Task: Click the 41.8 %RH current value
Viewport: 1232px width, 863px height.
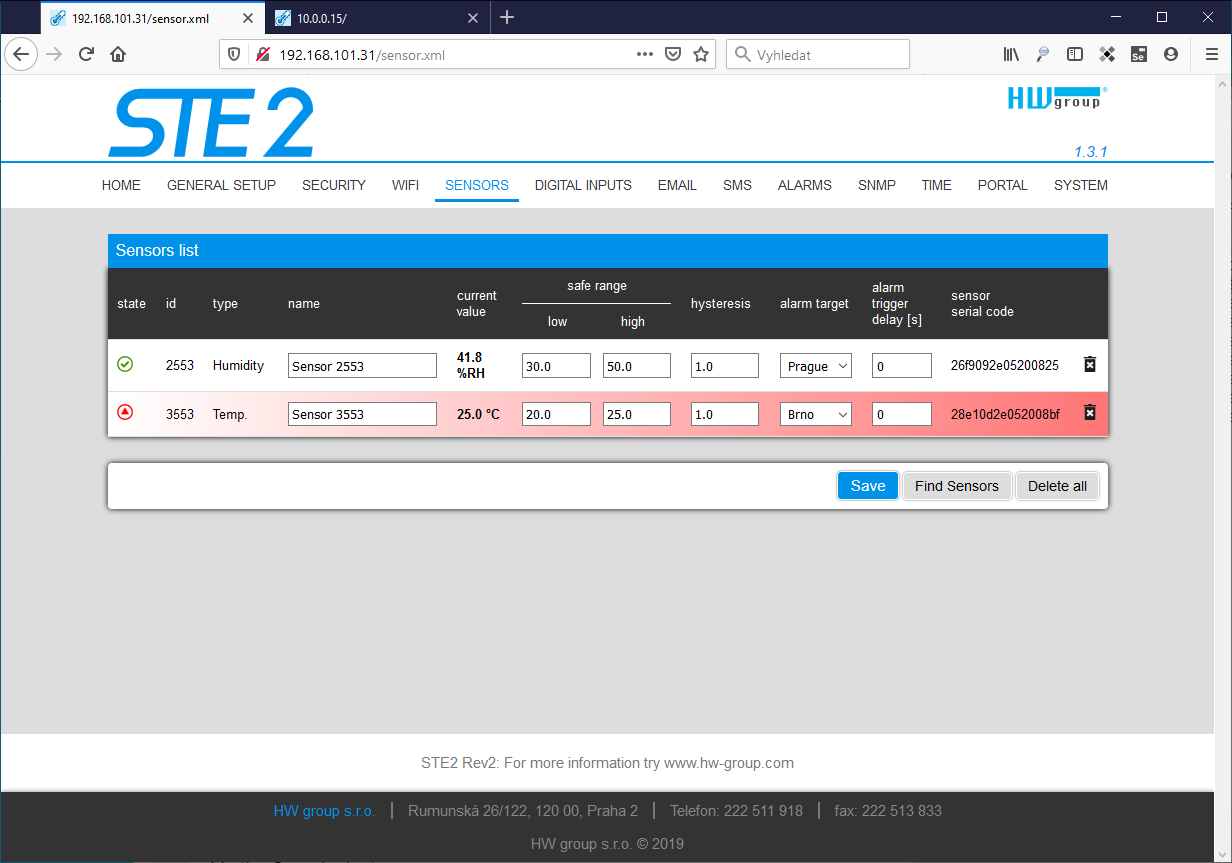Action: pos(471,365)
